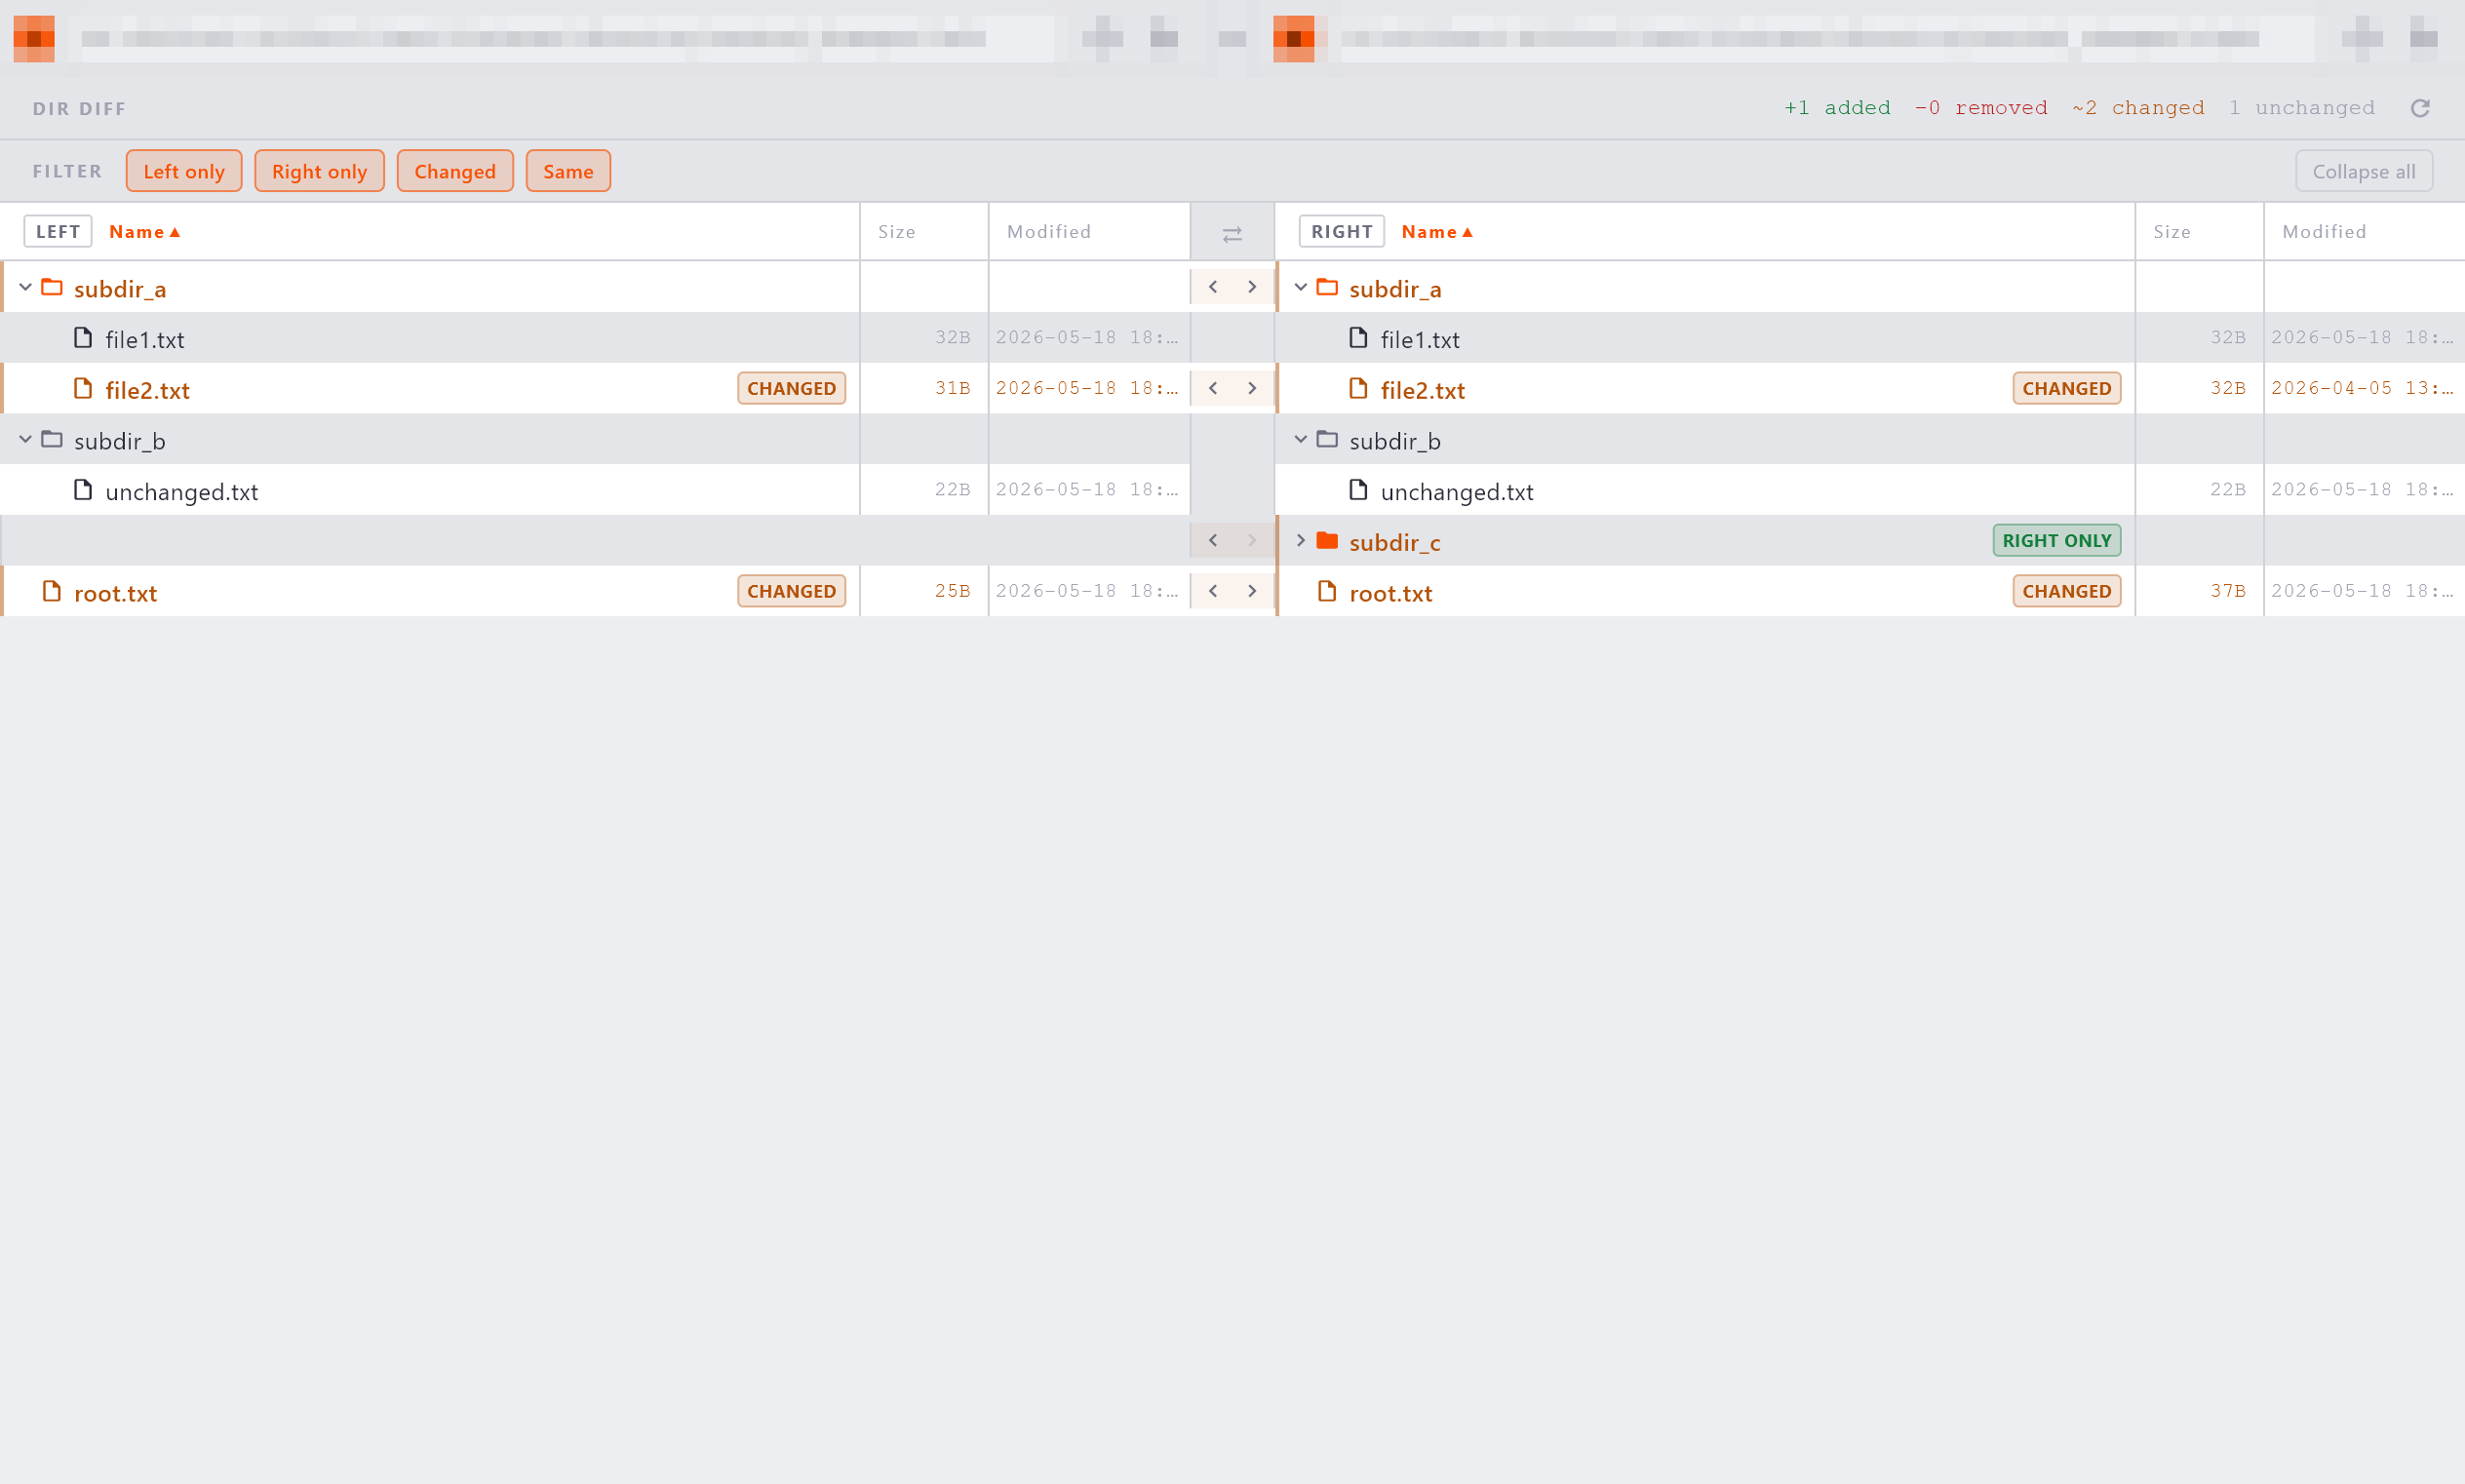Click left root.txt file icon
The image size is (2465, 1484).
(x=52, y=591)
